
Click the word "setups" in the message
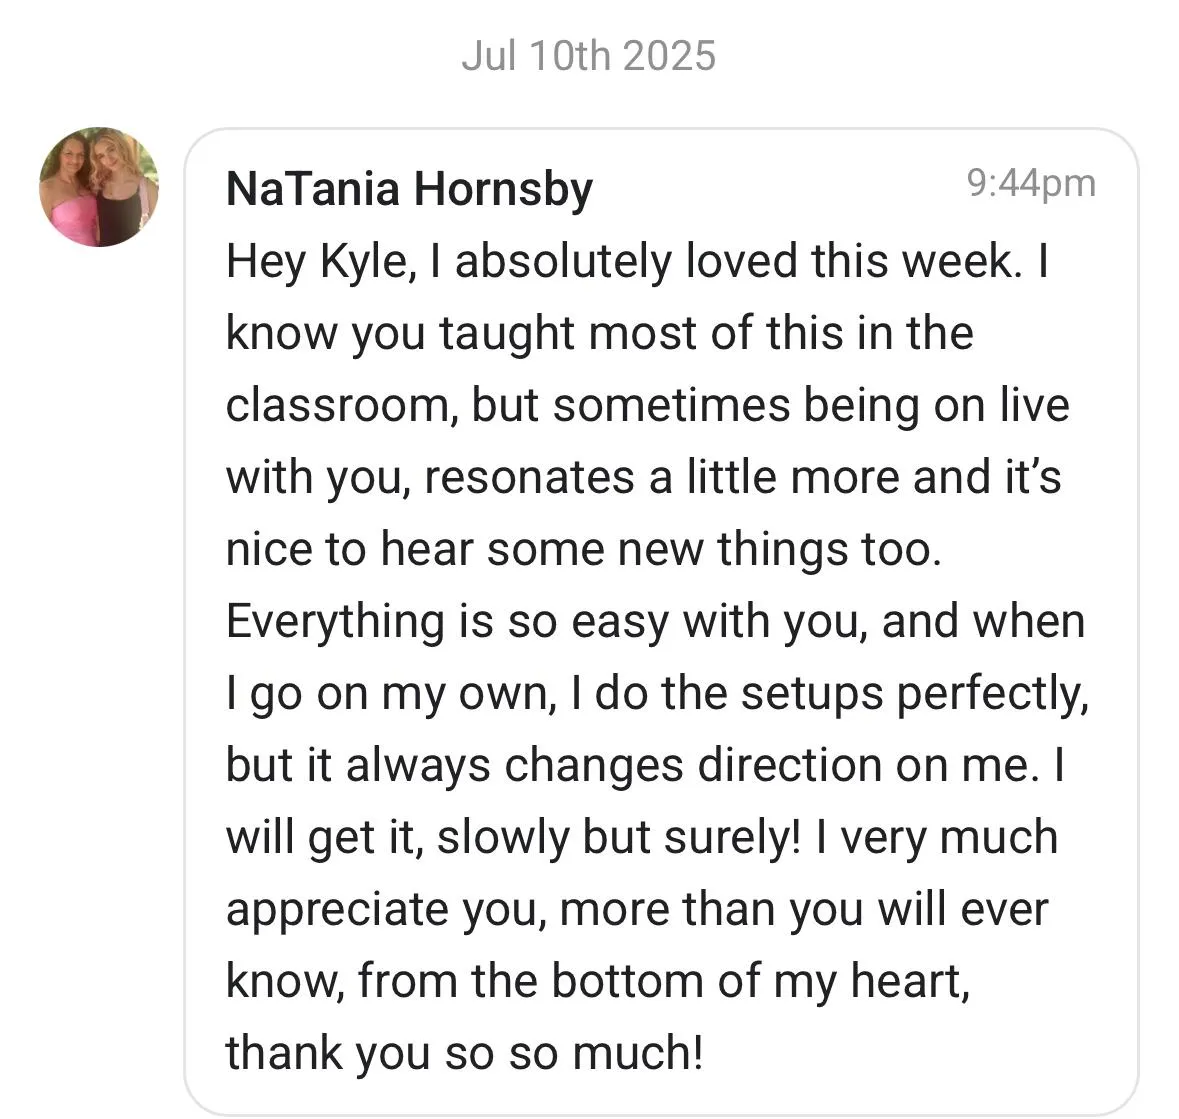click(x=811, y=694)
